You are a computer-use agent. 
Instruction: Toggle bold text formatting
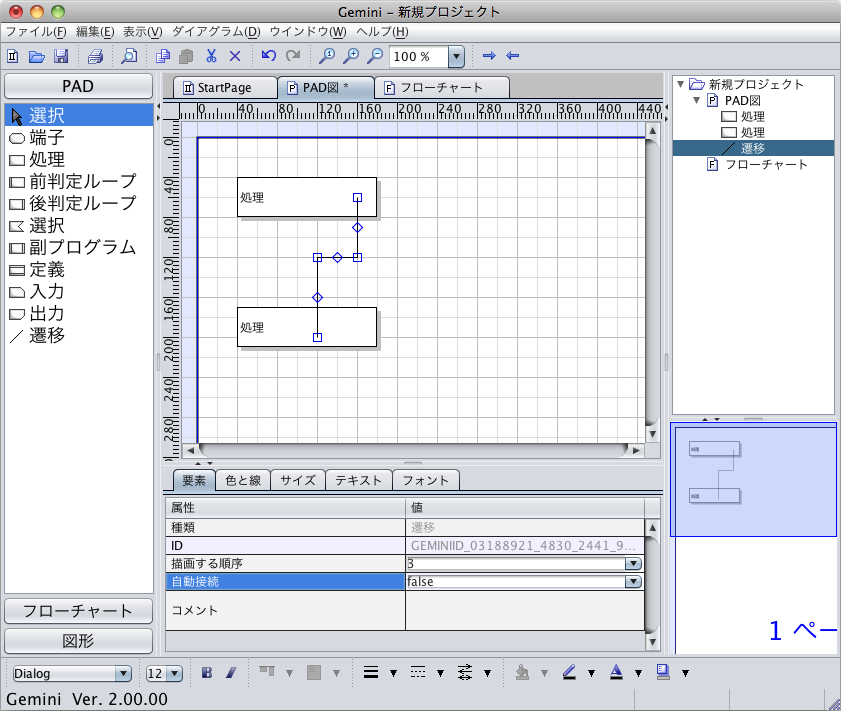tap(207, 672)
